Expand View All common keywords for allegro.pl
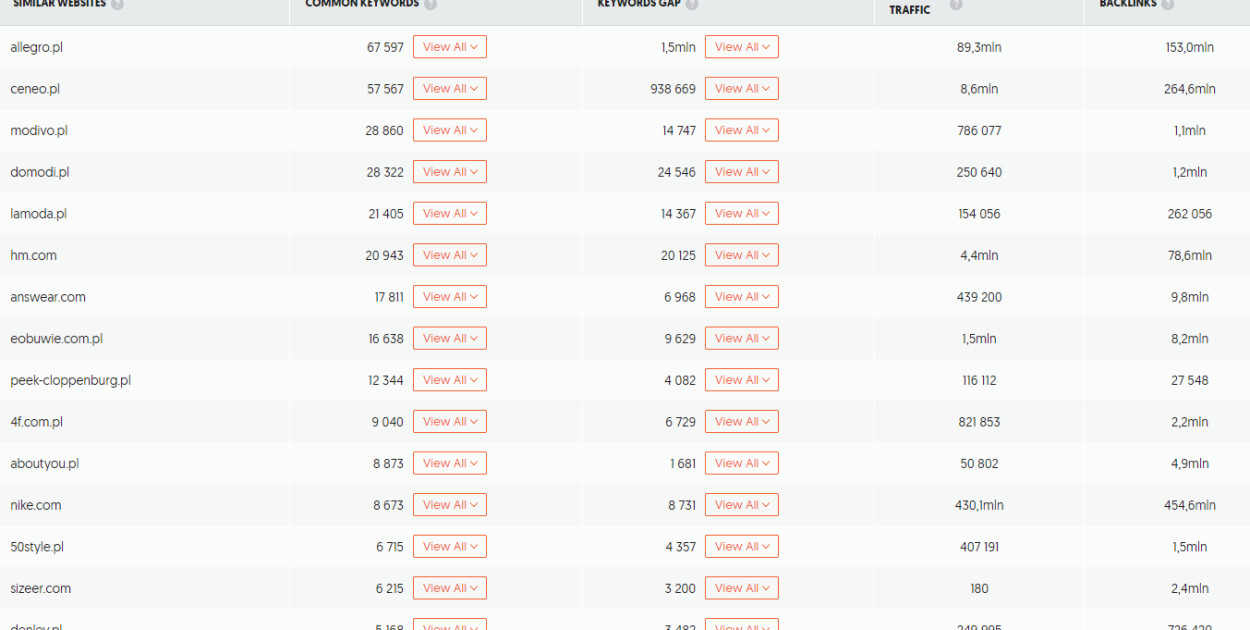The height and width of the screenshot is (630, 1250). (x=449, y=47)
